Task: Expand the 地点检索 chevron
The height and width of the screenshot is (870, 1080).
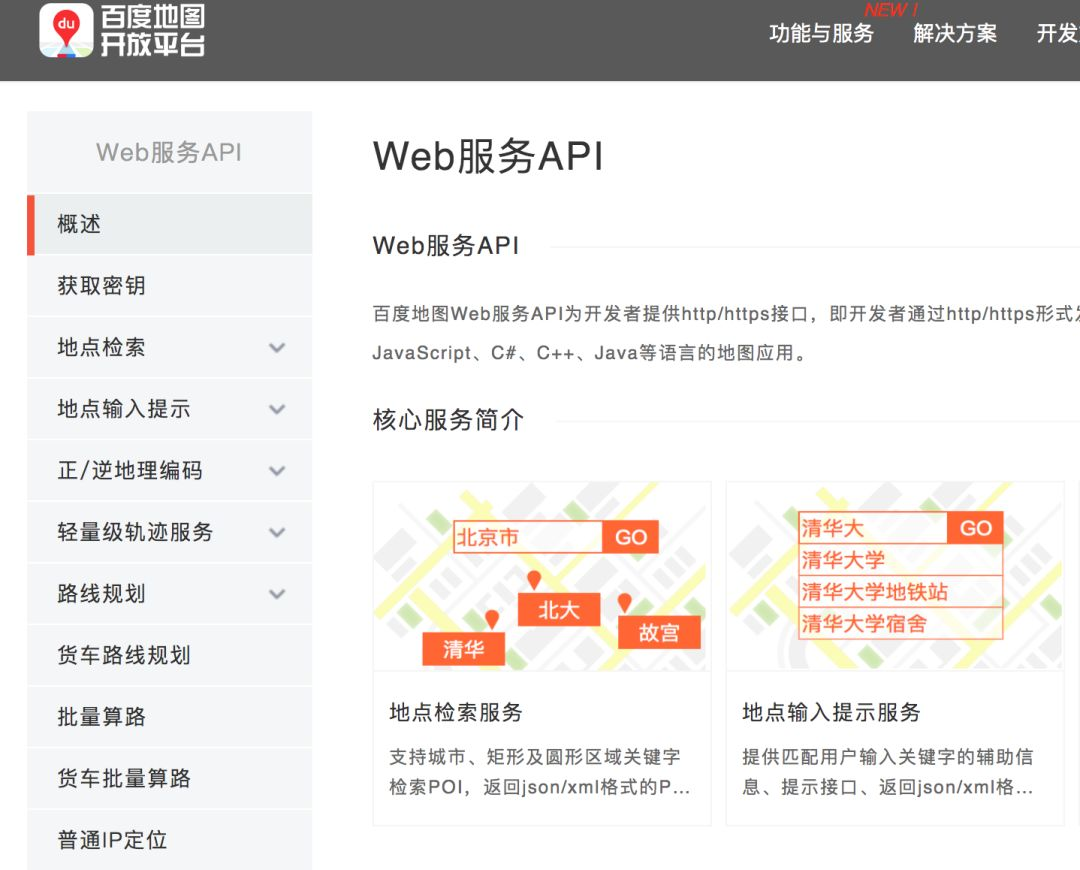Action: [x=277, y=348]
